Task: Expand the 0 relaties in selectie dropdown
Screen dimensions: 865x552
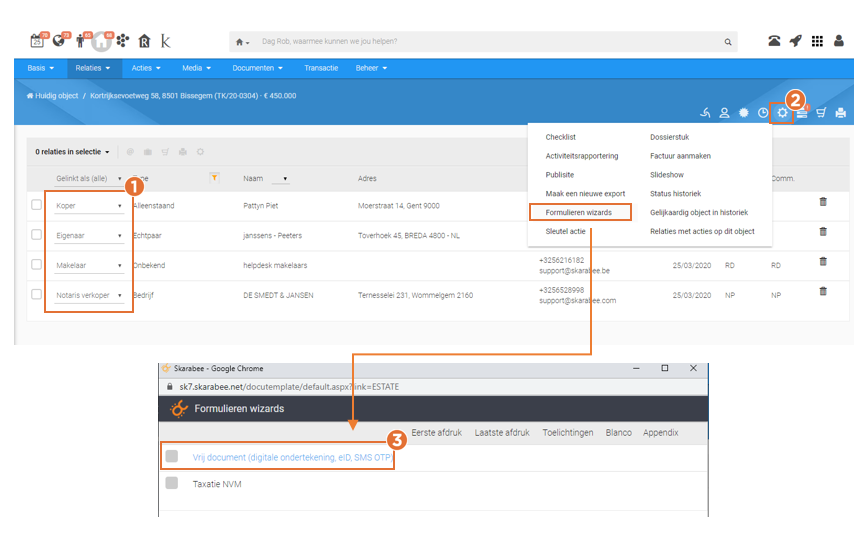Action: coord(72,152)
